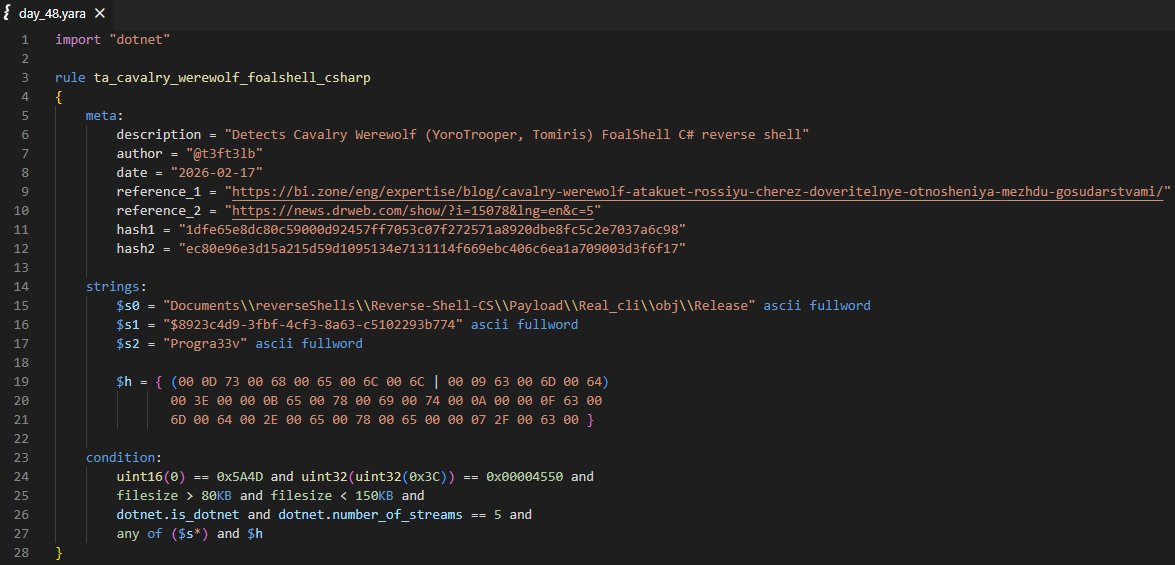The image size is (1175, 565).
Task: Click the reference_1 key name
Action: coord(158,192)
